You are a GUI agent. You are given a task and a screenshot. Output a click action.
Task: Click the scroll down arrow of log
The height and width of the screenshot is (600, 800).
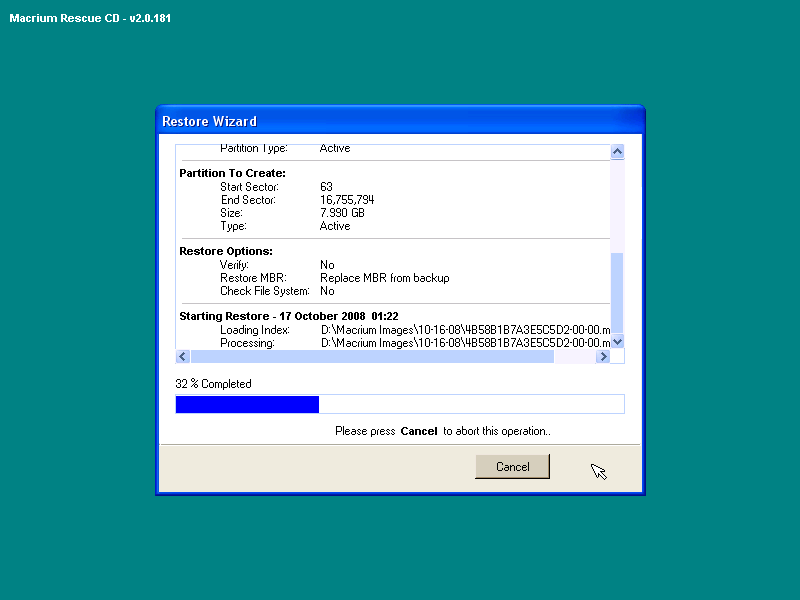coord(617,342)
